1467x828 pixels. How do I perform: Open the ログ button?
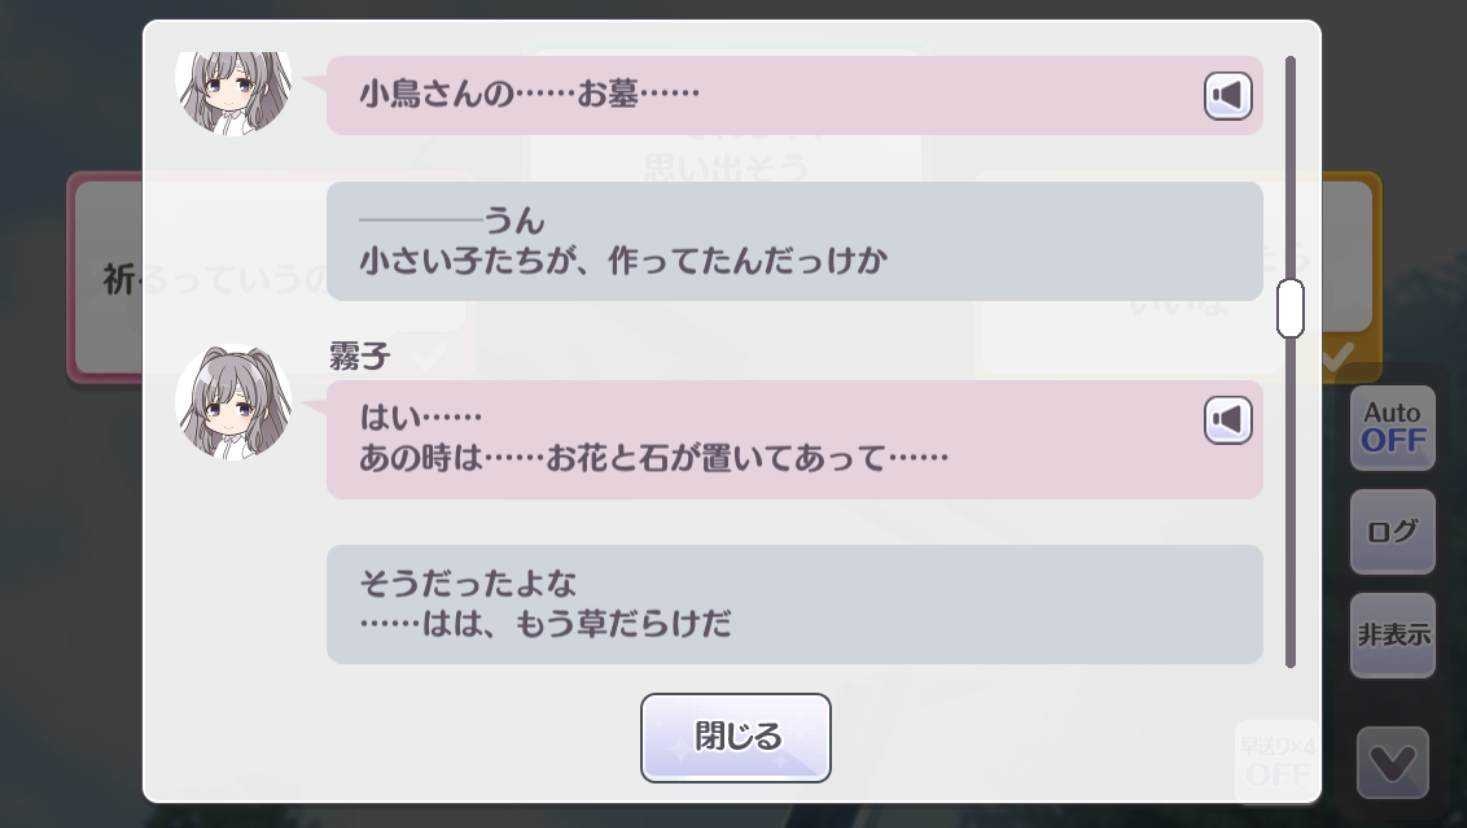pos(1392,531)
